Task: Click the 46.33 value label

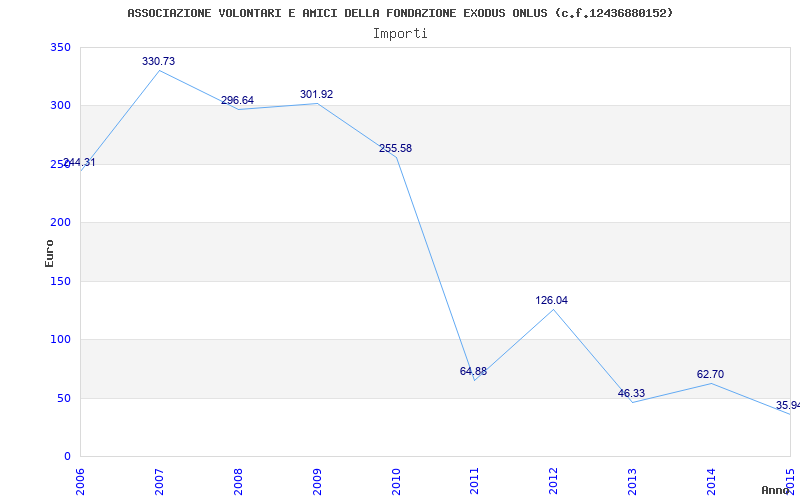Action: click(x=631, y=393)
